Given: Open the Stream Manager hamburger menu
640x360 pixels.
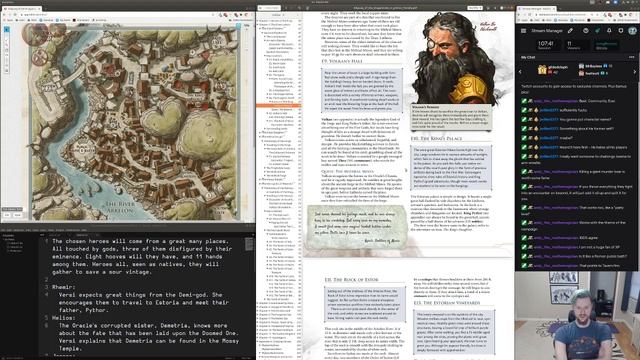Looking at the screenshot, I should click(x=523, y=31).
